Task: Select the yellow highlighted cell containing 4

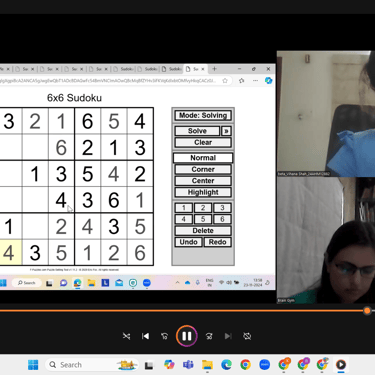Action: (x=10, y=252)
